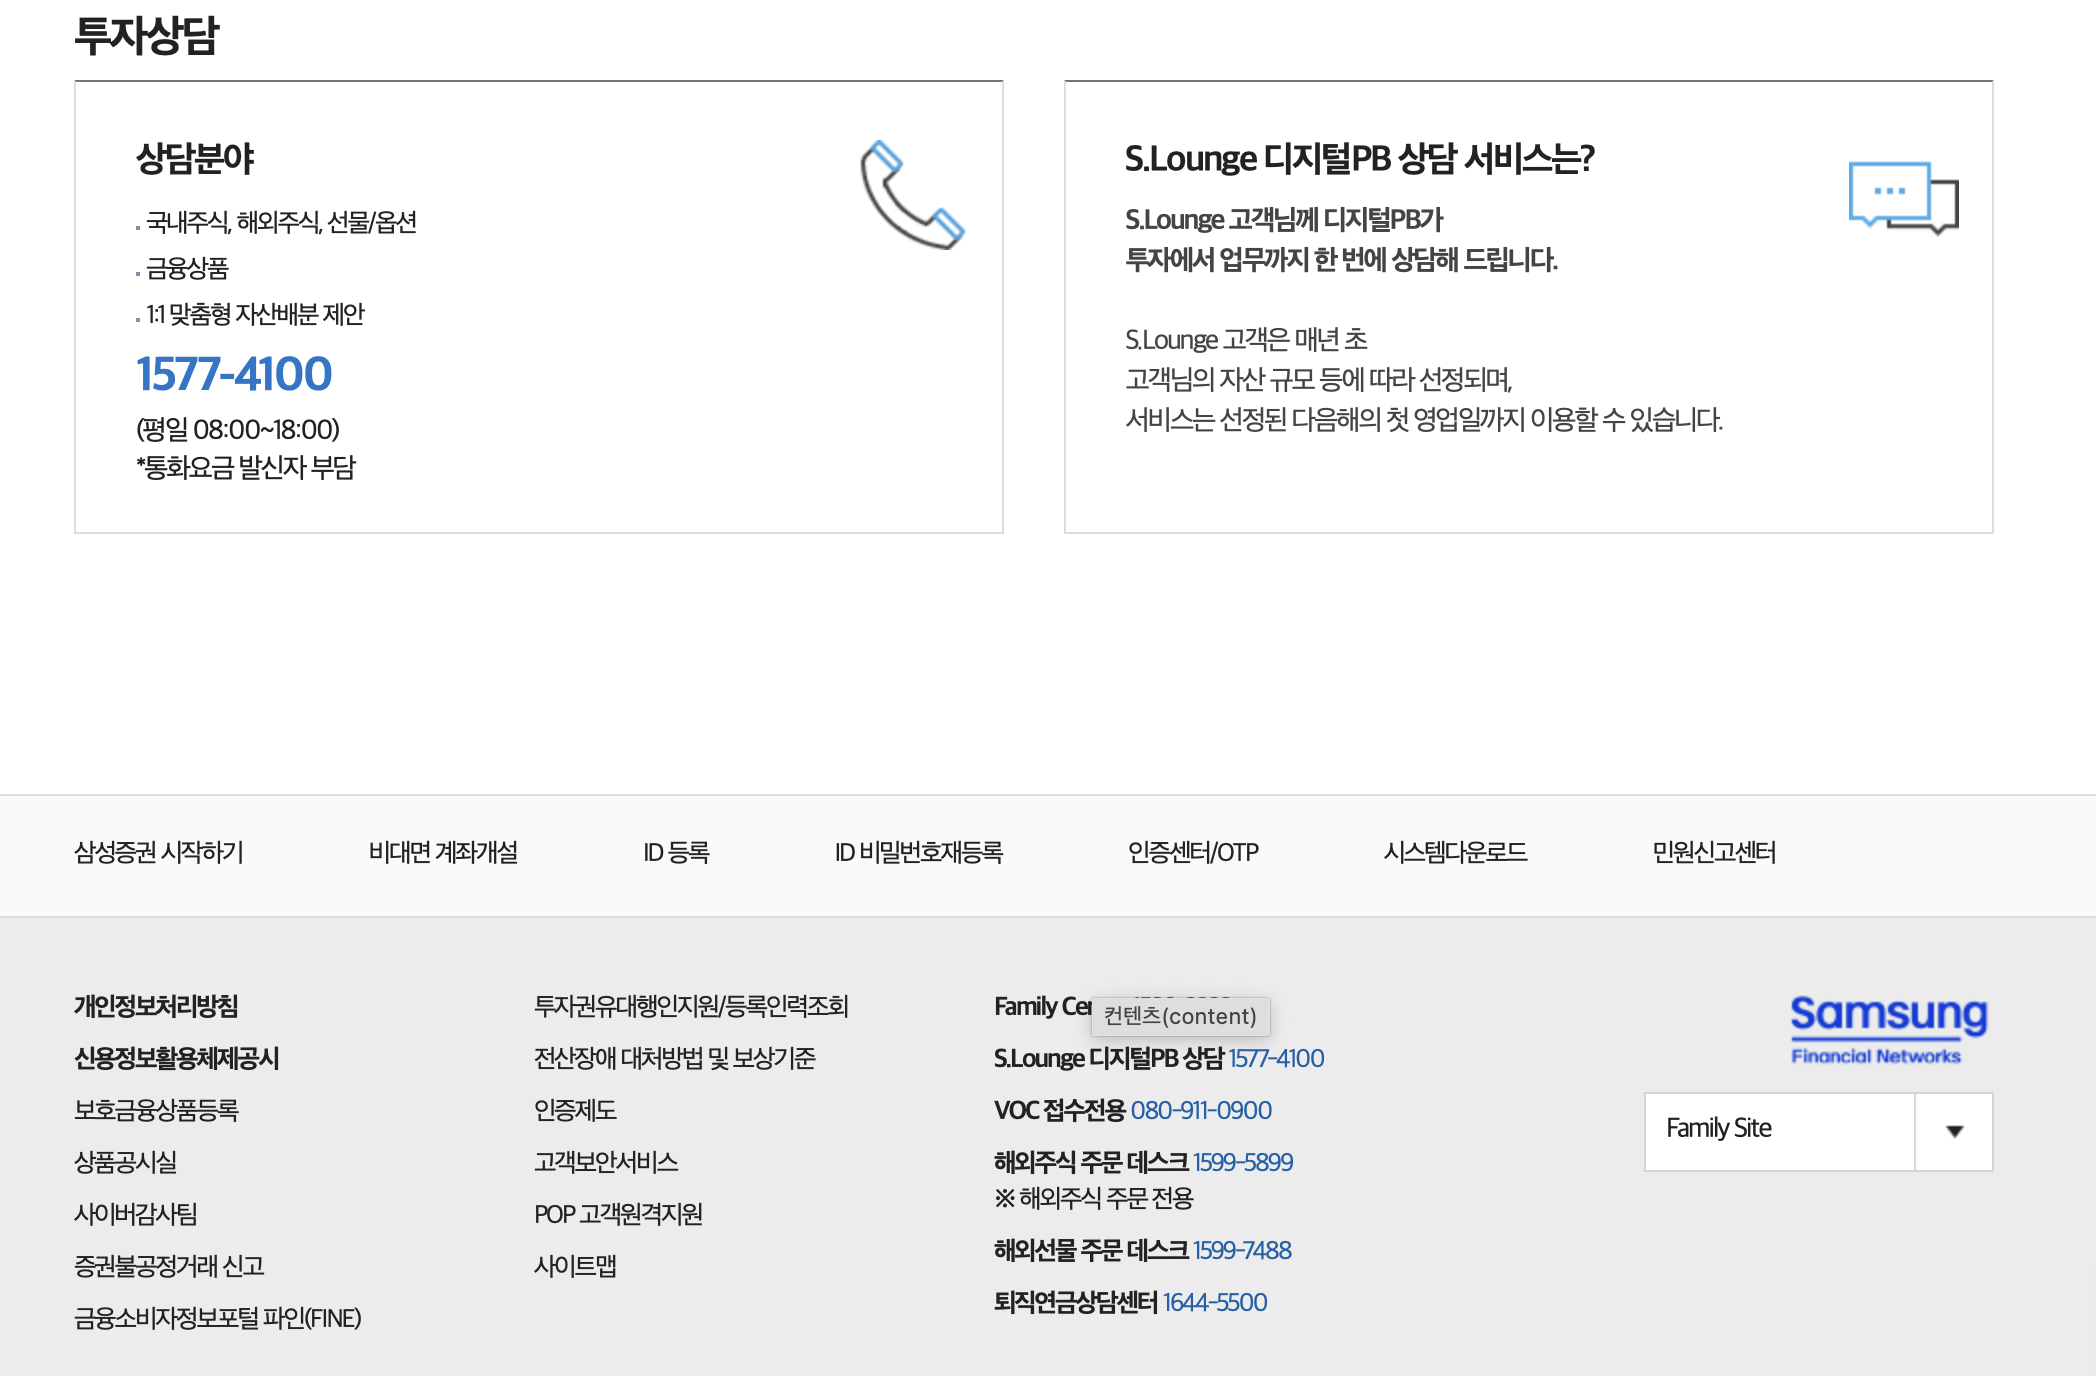This screenshot has height=1376, width=2096.
Task: Open 민원신고센터 link
Action: (x=1713, y=853)
